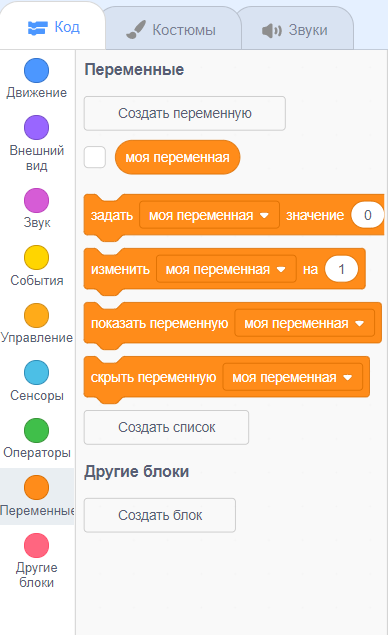Open variable dropdown in задать block

(209, 215)
